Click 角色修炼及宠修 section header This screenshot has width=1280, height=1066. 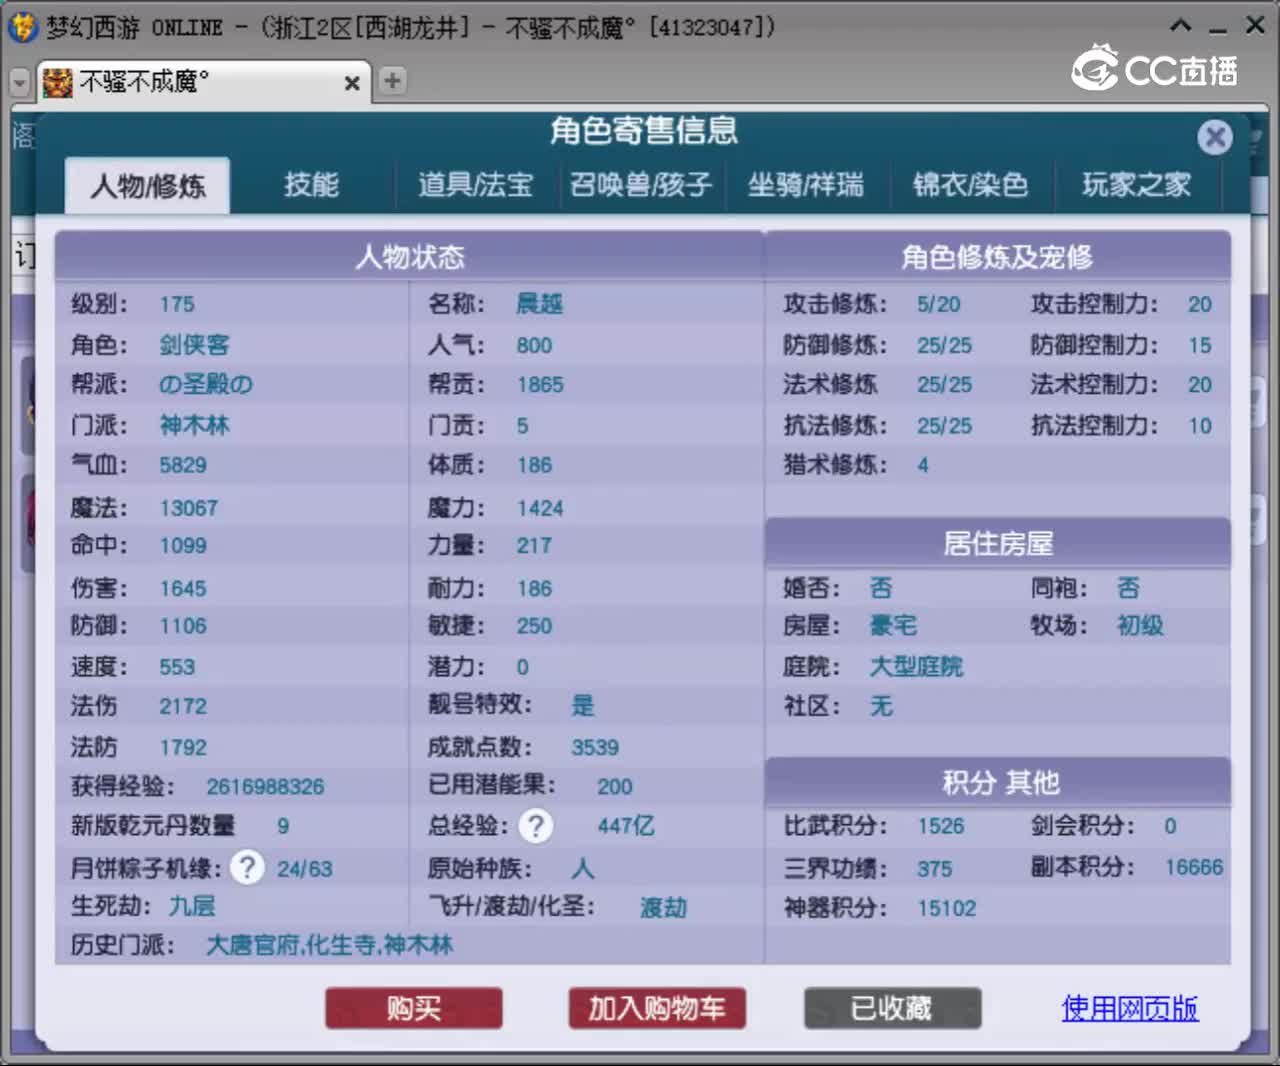click(x=997, y=257)
